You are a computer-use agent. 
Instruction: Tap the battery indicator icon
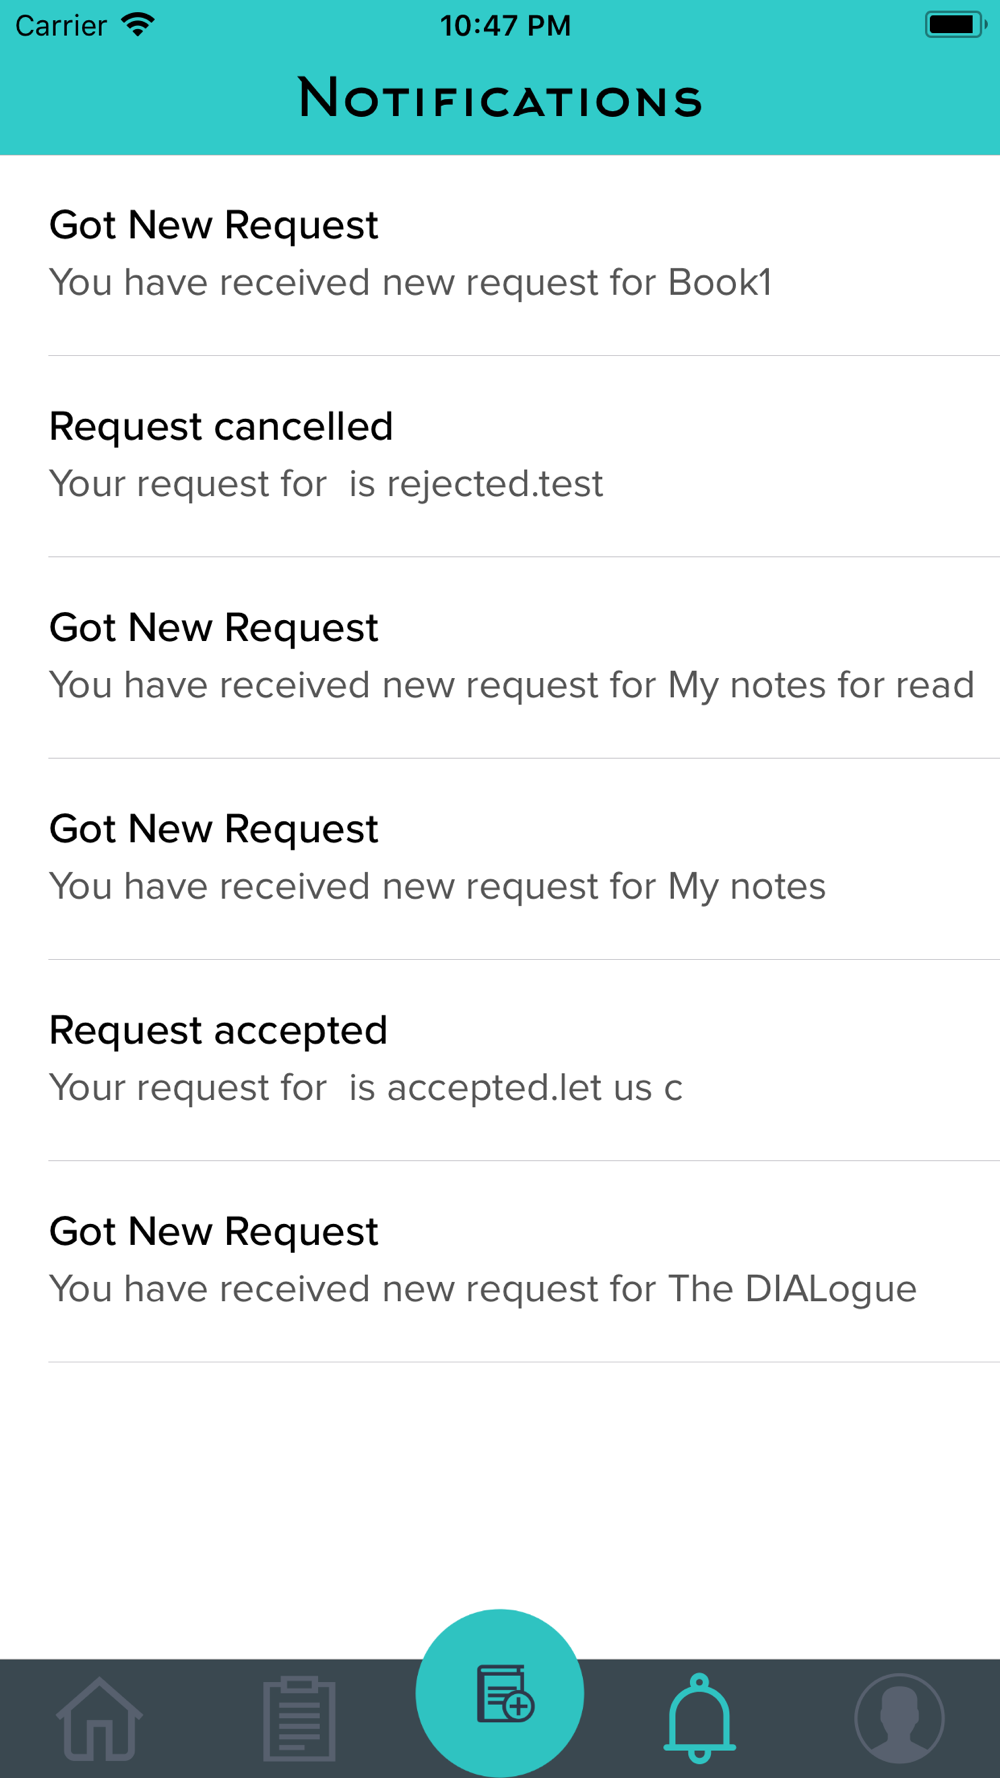coord(955,25)
